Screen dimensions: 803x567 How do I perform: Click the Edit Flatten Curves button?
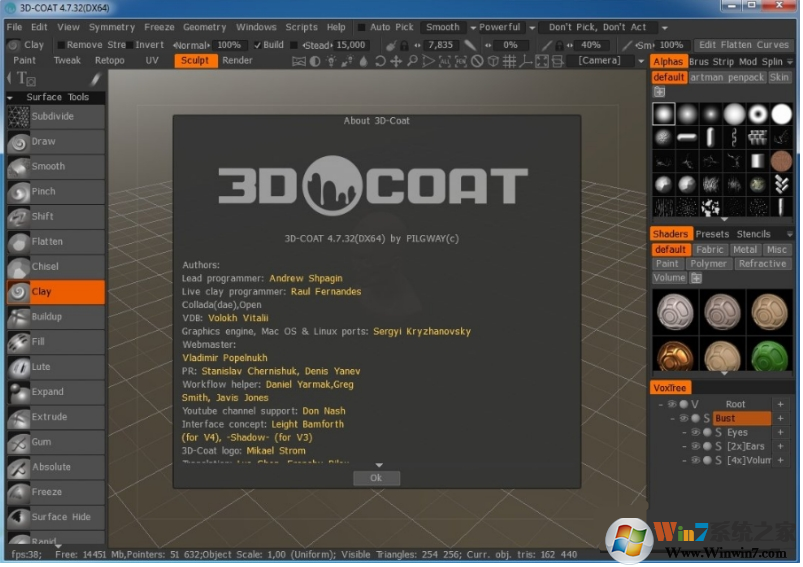[x=743, y=45]
